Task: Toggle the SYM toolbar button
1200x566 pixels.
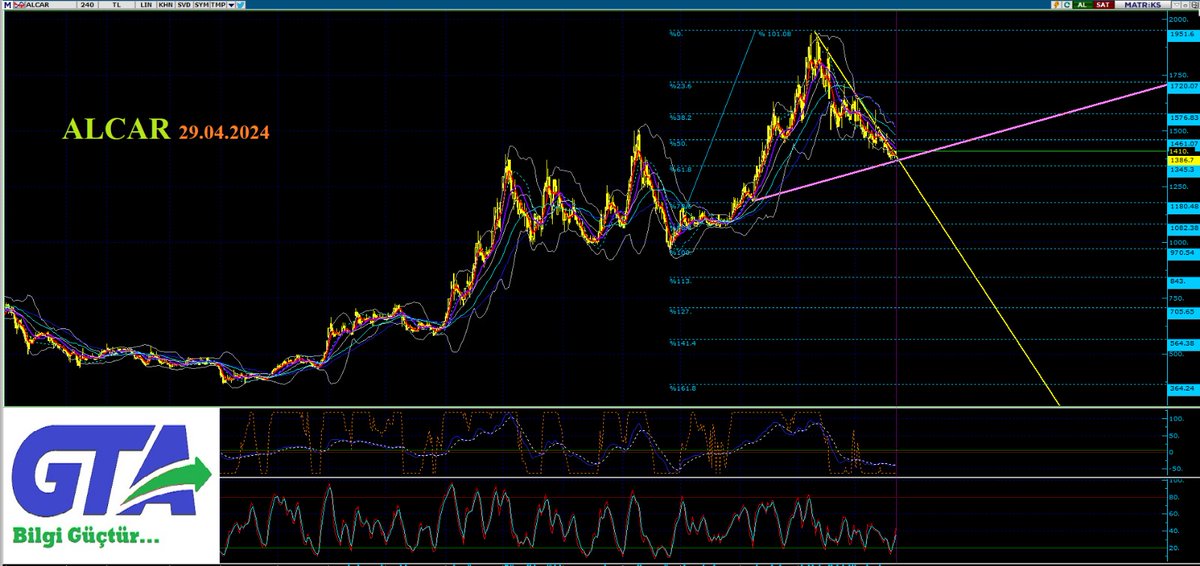Action: click(201, 5)
